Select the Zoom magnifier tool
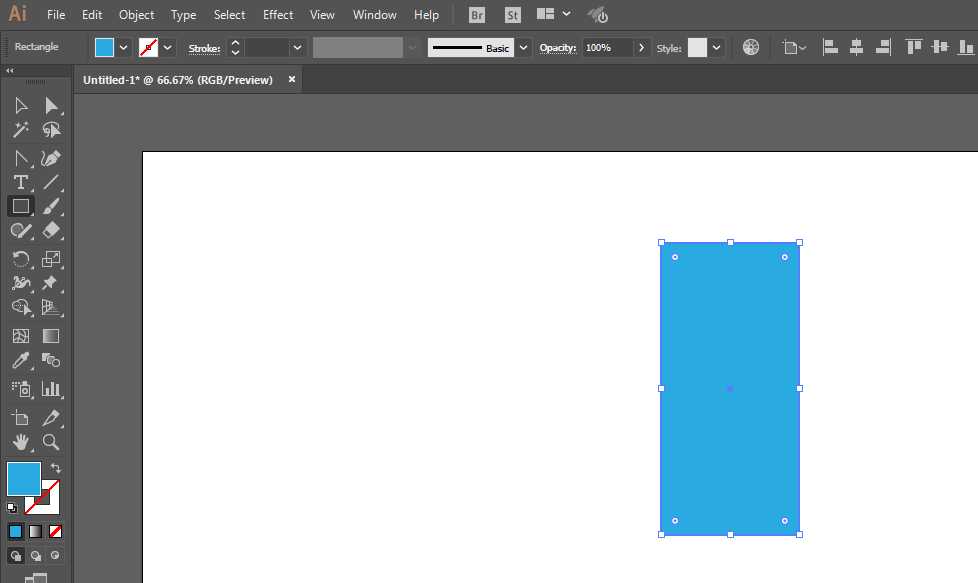This screenshot has height=583, width=978. tap(51, 442)
